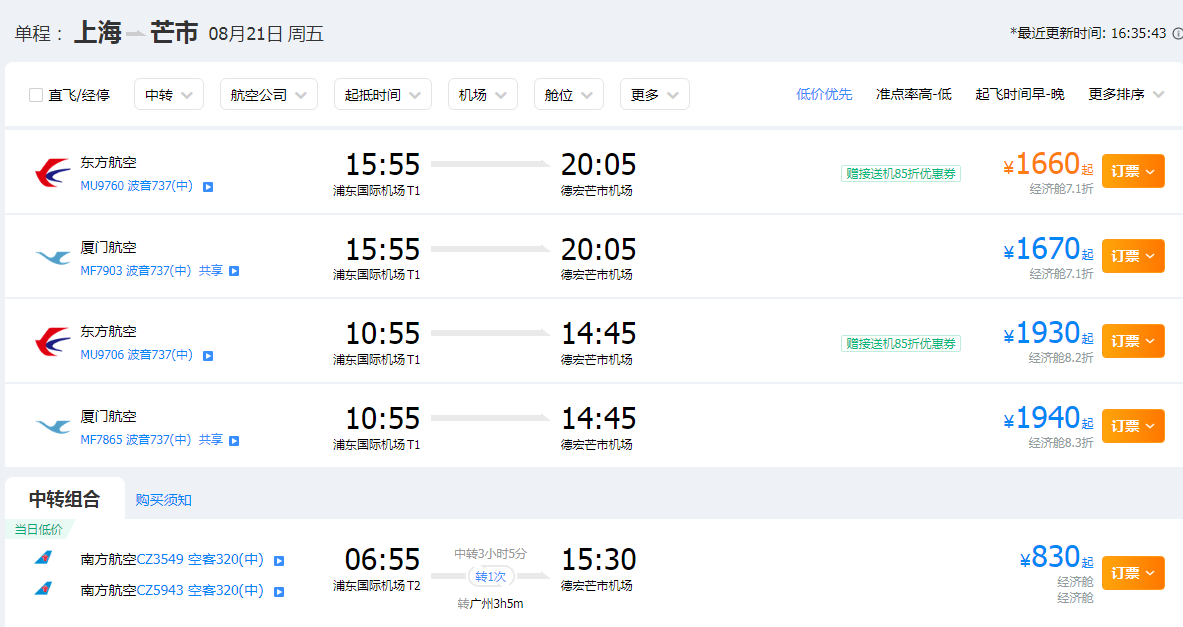This screenshot has height=627, width=1183.
Task: Expand the 舱位 cabin class dropdown
Action: (568, 94)
